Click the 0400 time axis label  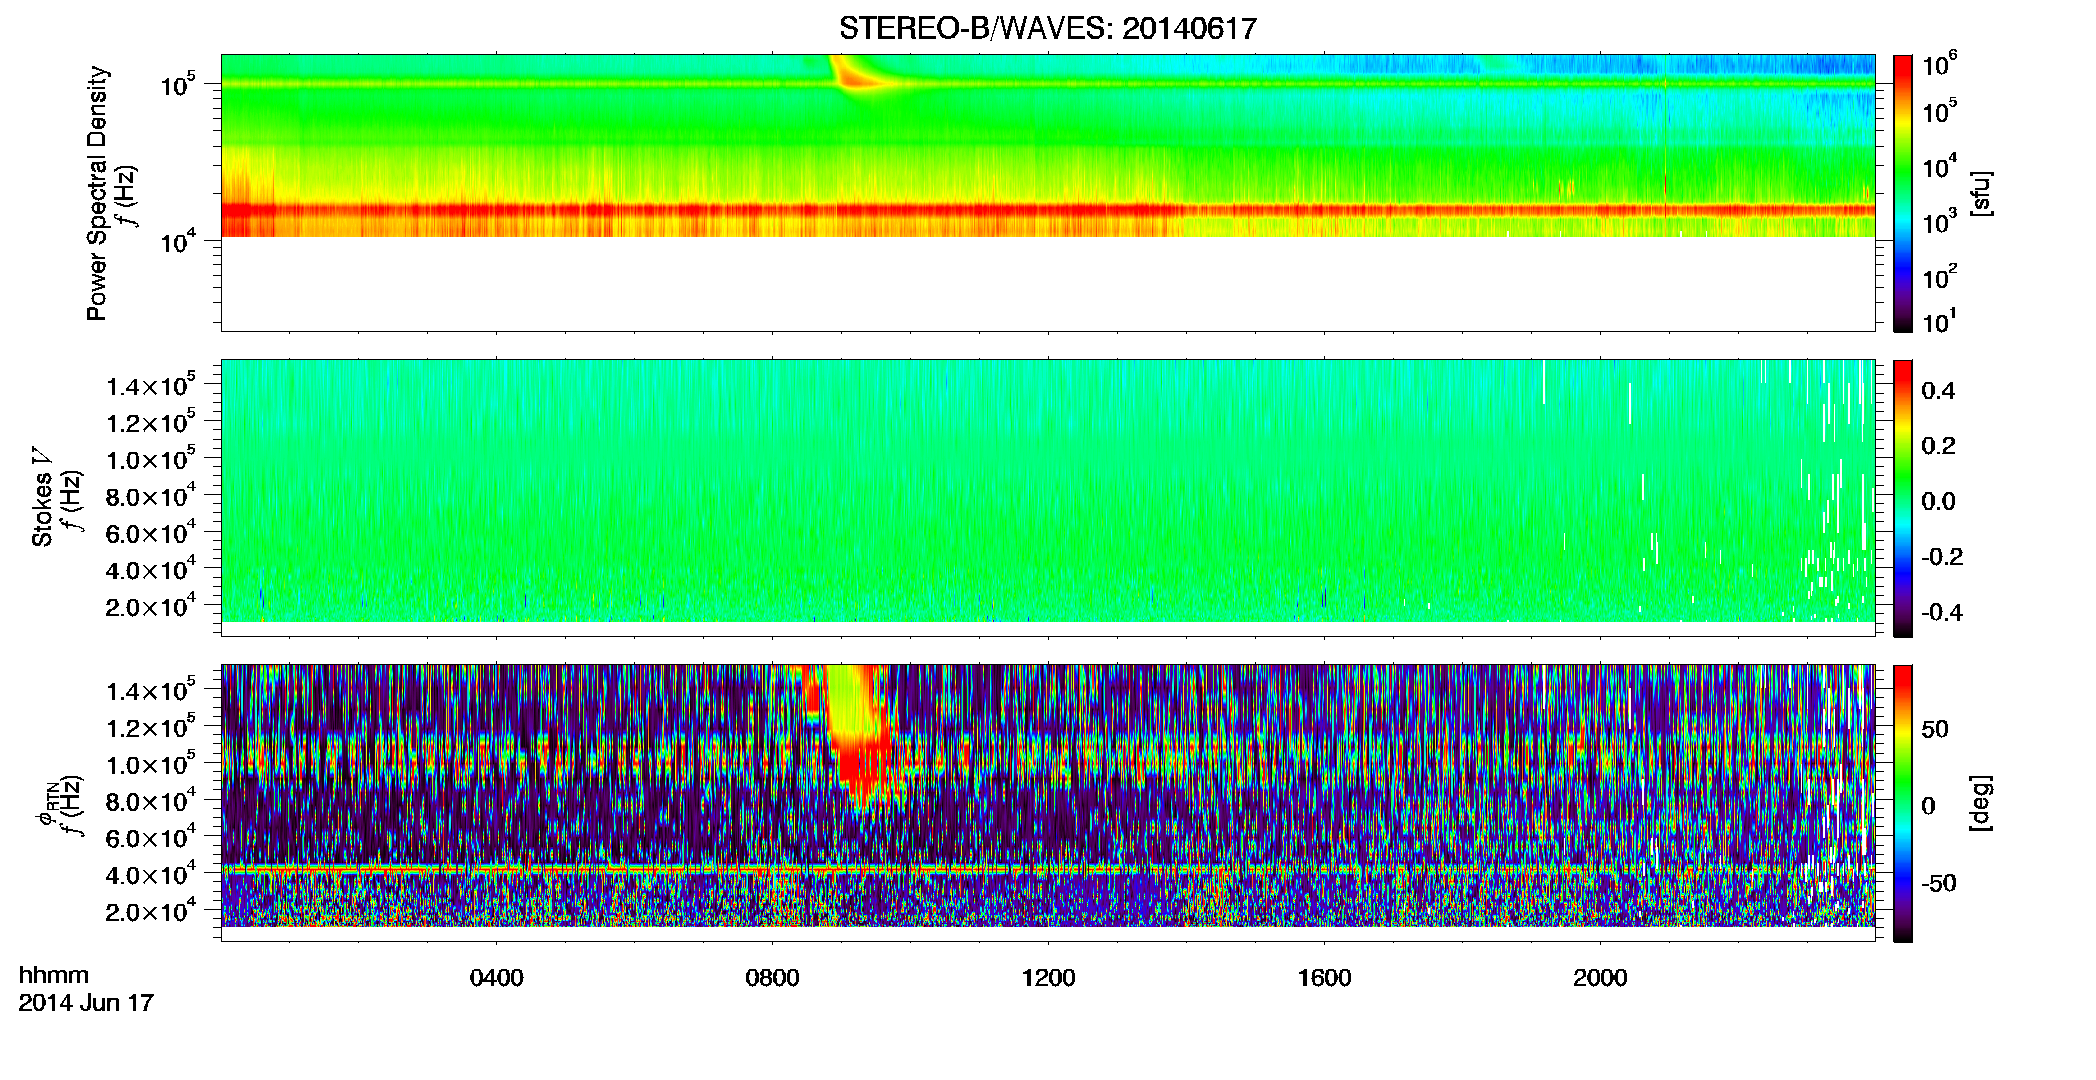496,978
